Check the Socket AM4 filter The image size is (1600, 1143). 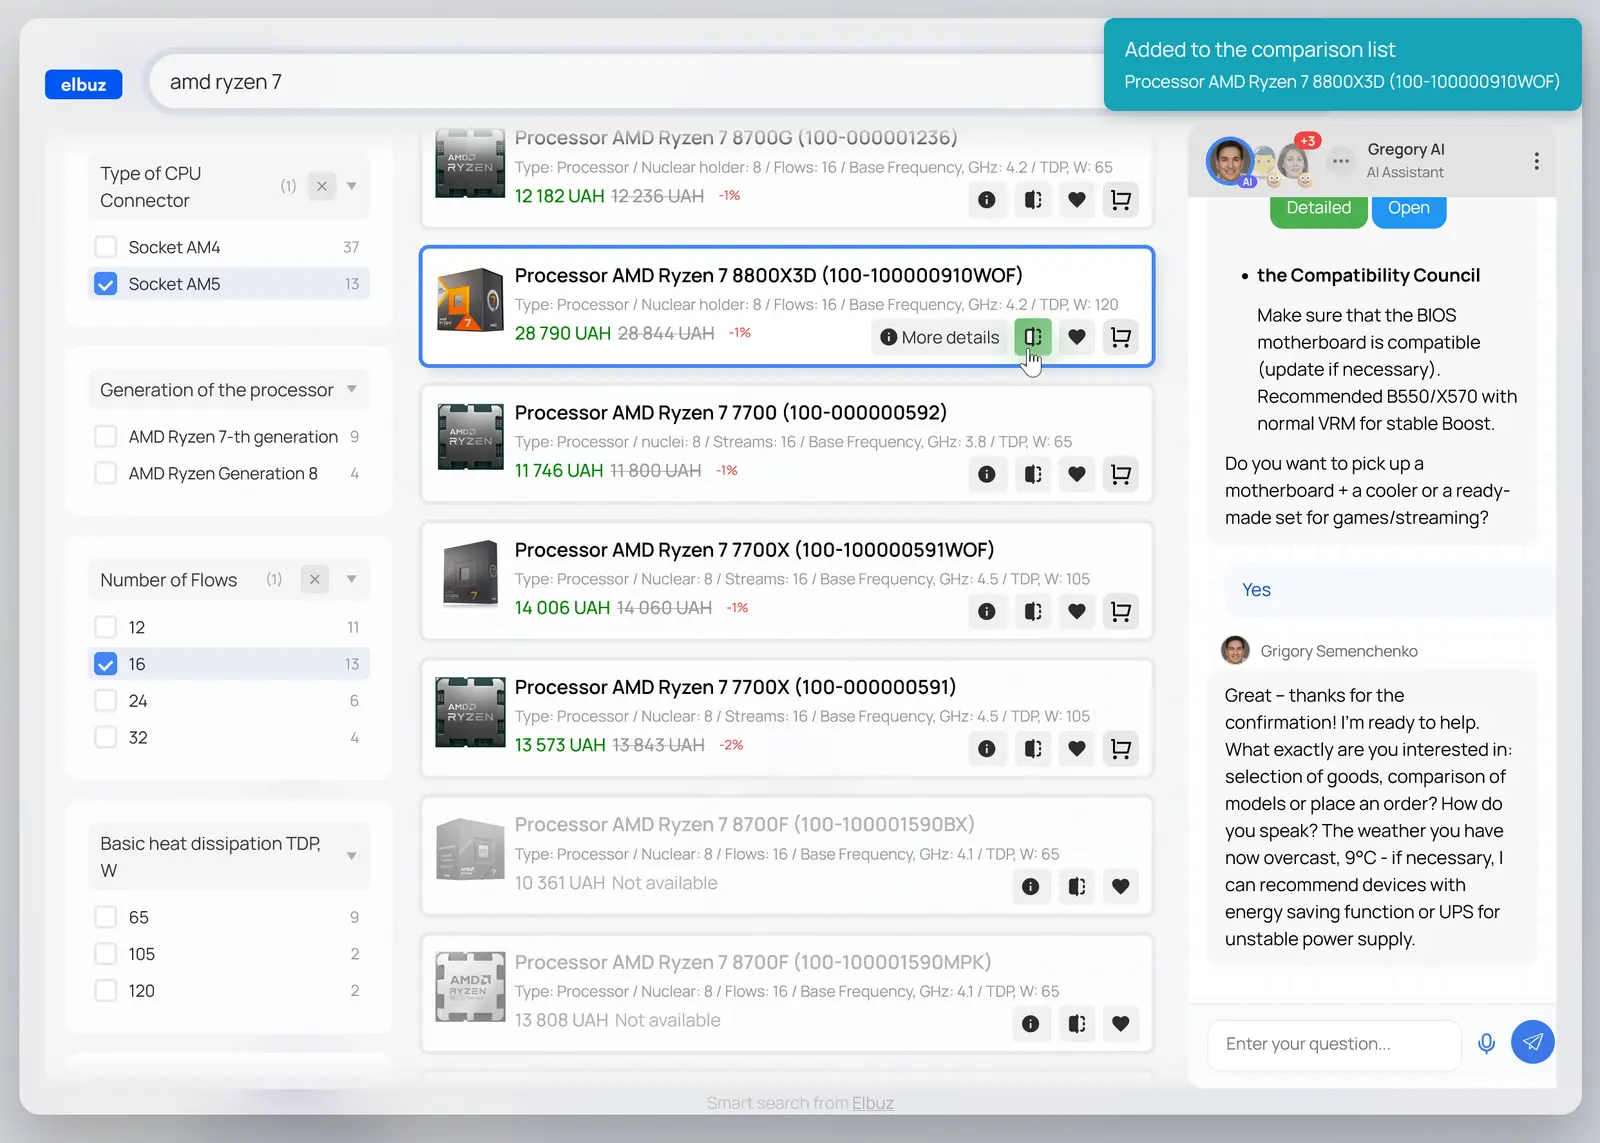point(105,247)
